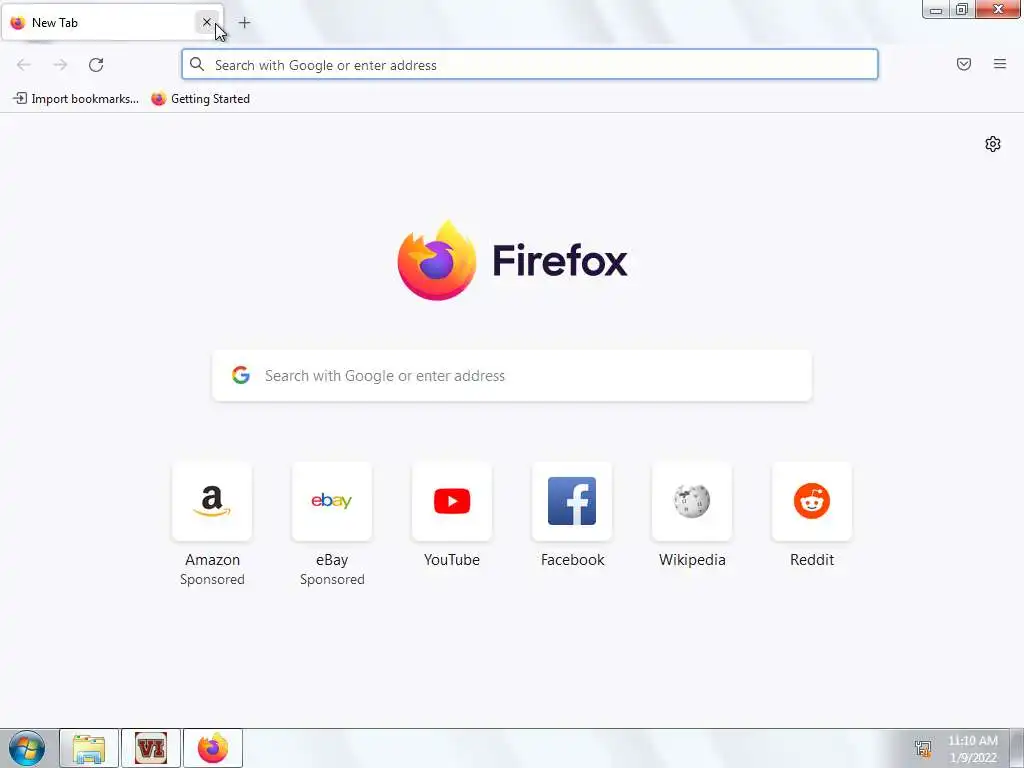This screenshot has height=768, width=1024.
Task: Click the center Google search box
Action: pyautogui.click(x=512, y=376)
